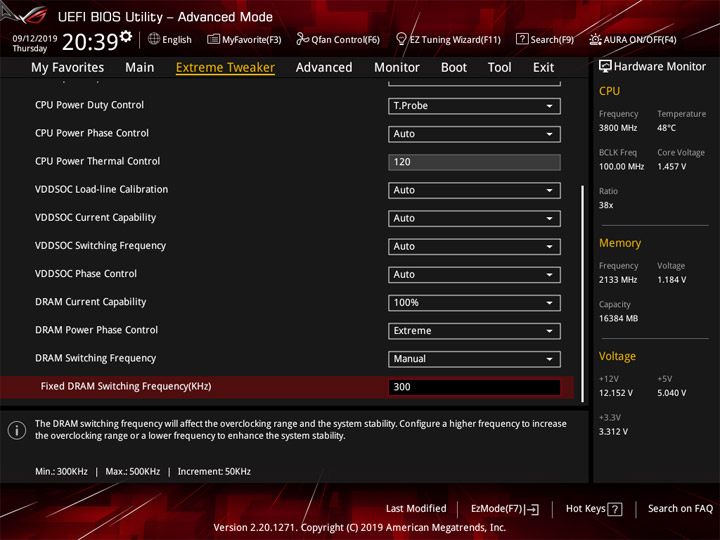The height and width of the screenshot is (540, 720).
Task: Click the settings gear beside the clock
Action: tap(126, 36)
